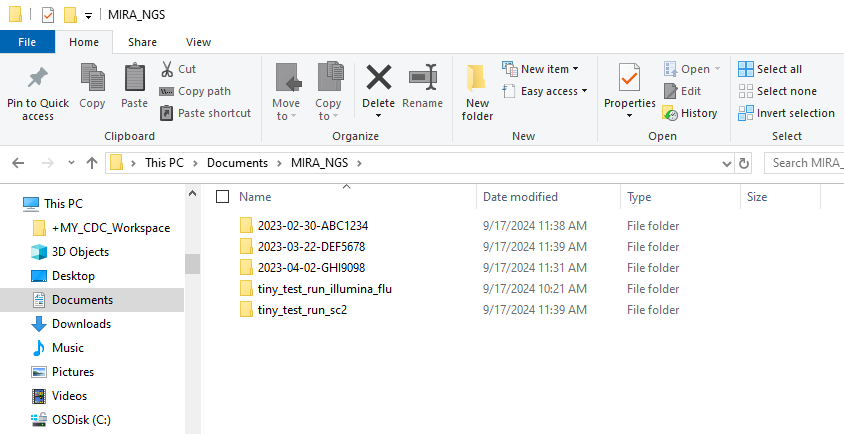Select folder 2023-02-30-ABC1234
The image size is (844, 434).
(304, 226)
